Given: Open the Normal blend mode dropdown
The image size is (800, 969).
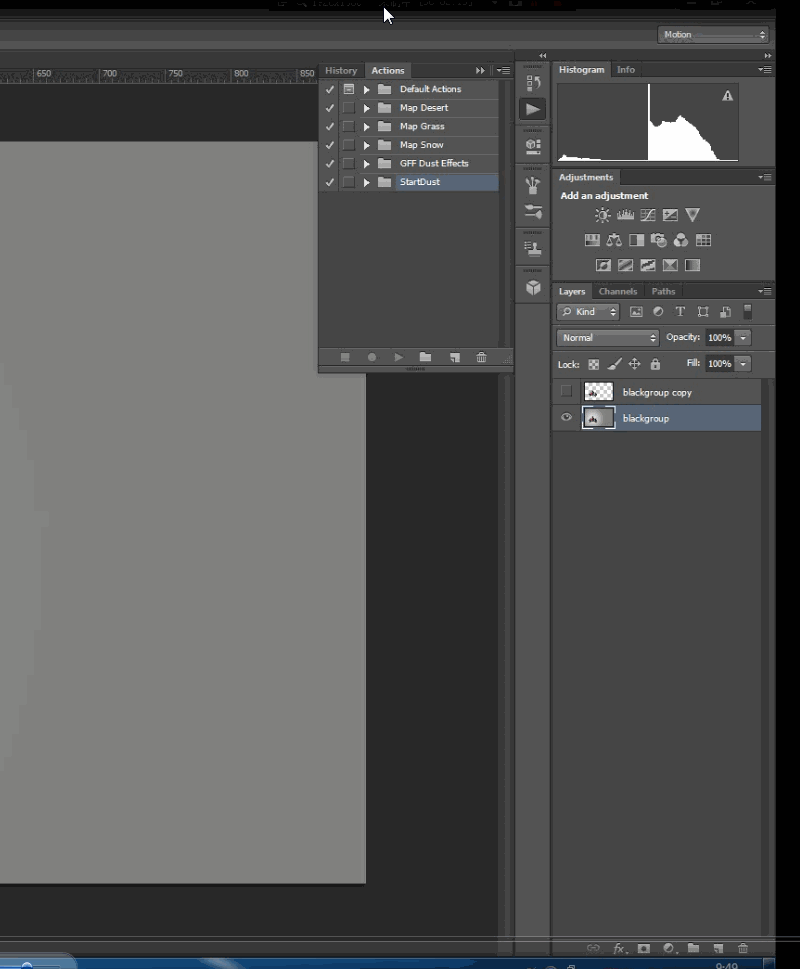Looking at the screenshot, I should click(607, 338).
